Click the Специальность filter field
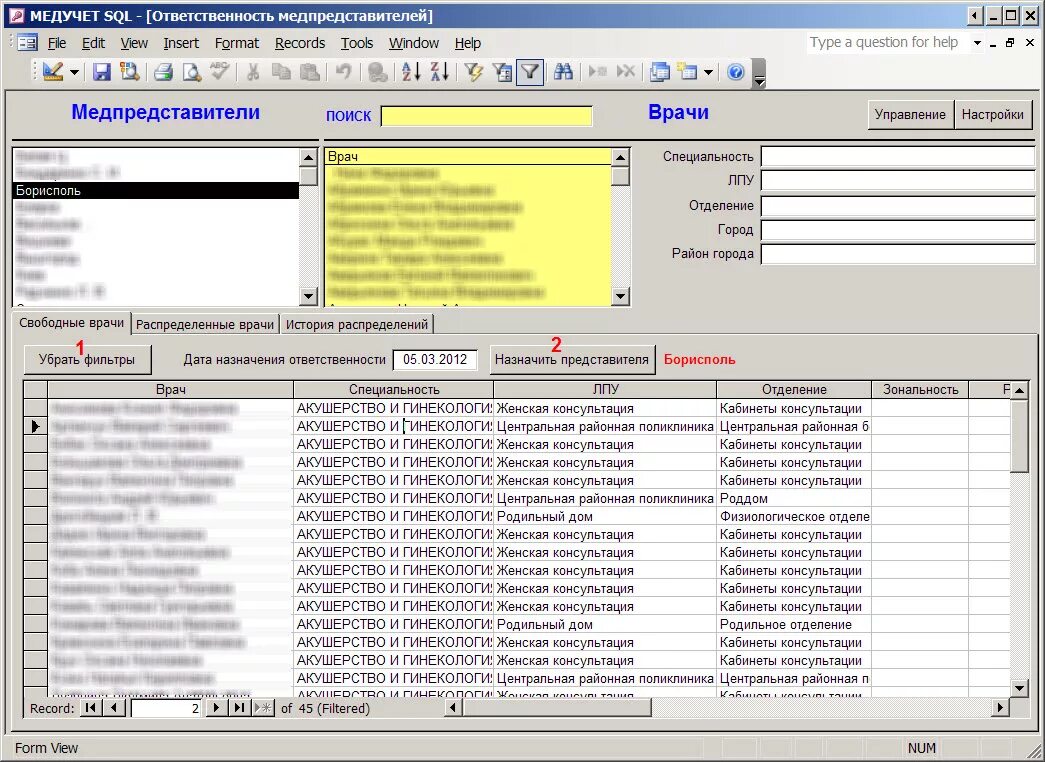This screenshot has height=762, width=1045. pos(898,157)
